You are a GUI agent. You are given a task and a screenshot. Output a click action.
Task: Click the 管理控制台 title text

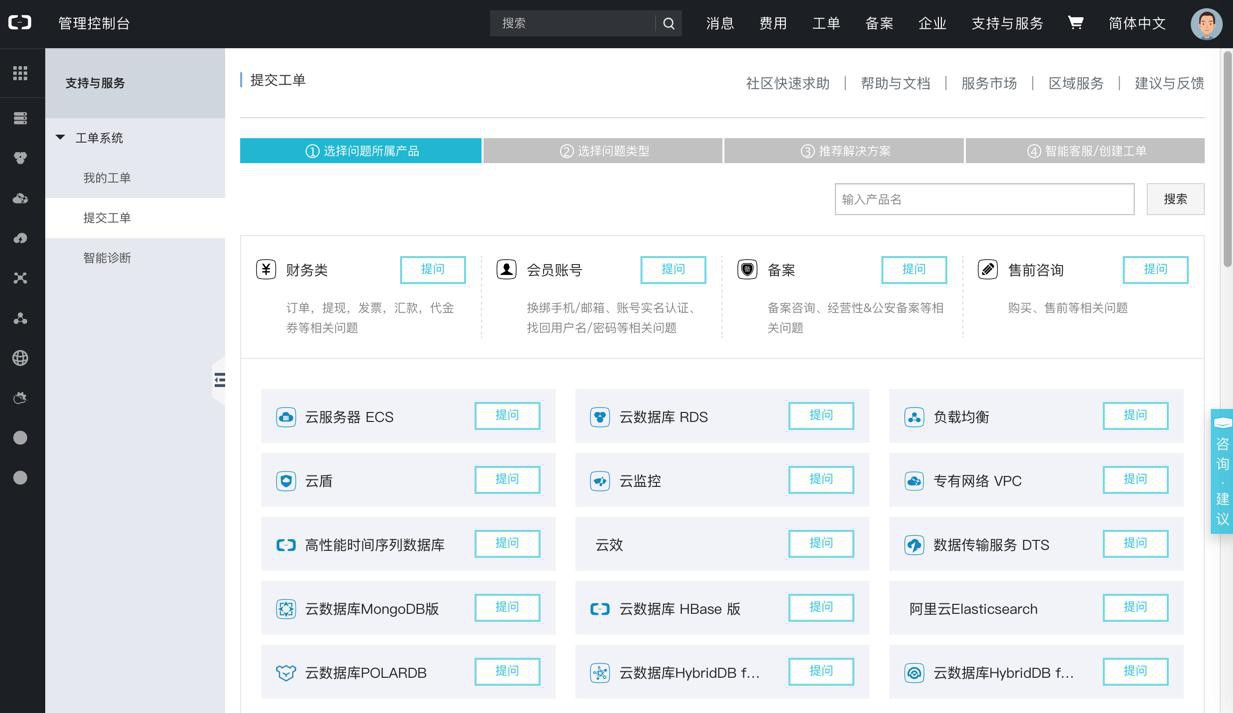[x=94, y=23]
